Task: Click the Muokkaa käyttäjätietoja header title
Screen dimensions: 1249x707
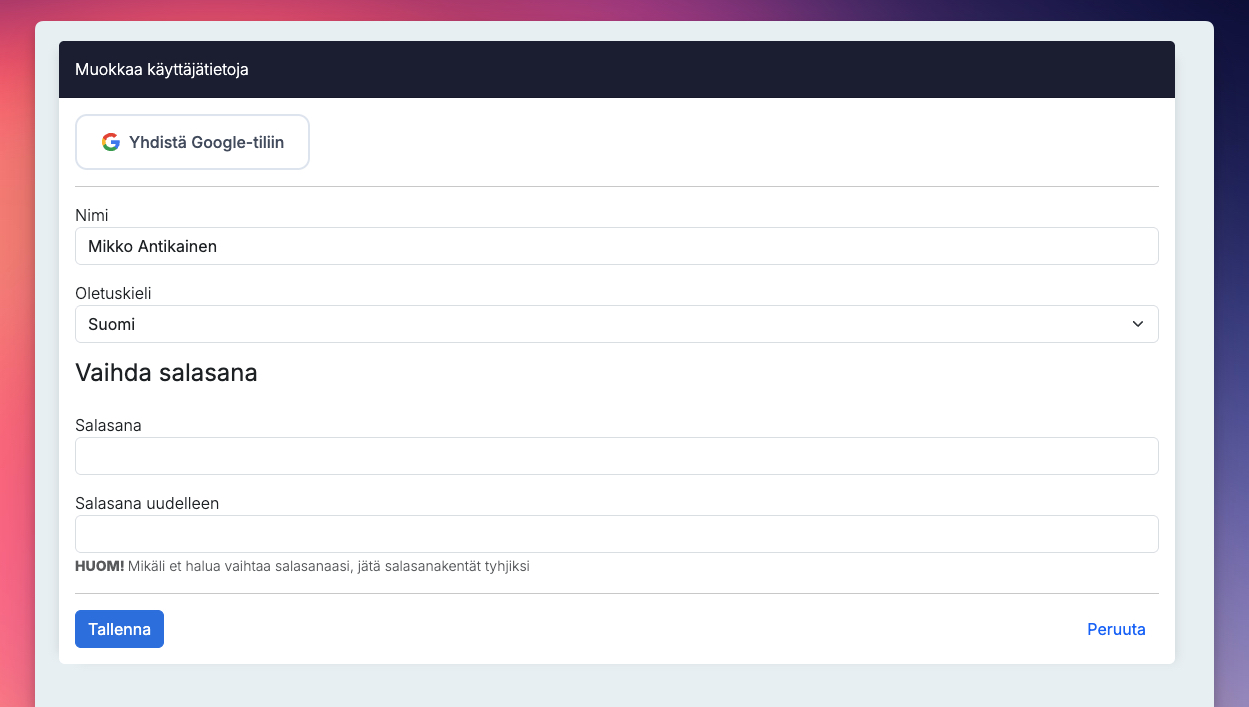Action: click(x=162, y=70)
